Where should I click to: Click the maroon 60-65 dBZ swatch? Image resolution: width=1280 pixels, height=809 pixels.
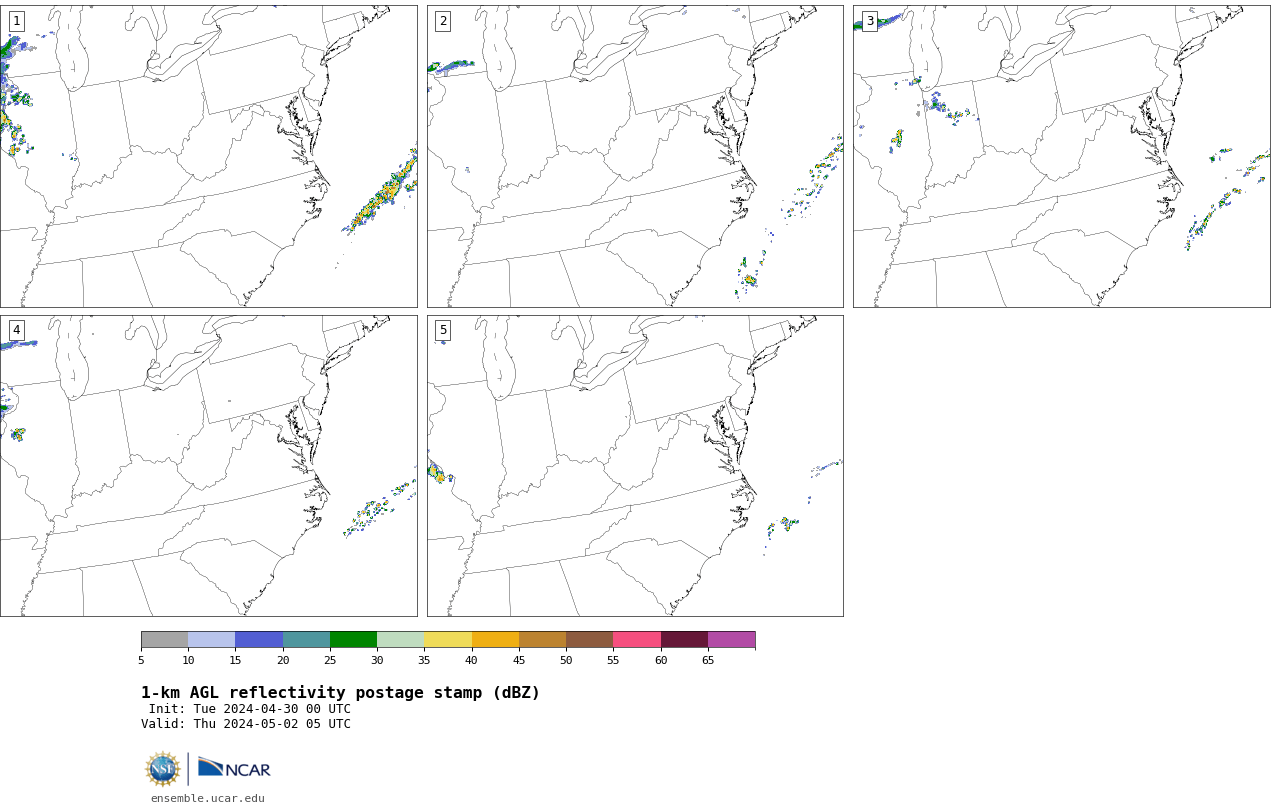[x=684, y=640]
